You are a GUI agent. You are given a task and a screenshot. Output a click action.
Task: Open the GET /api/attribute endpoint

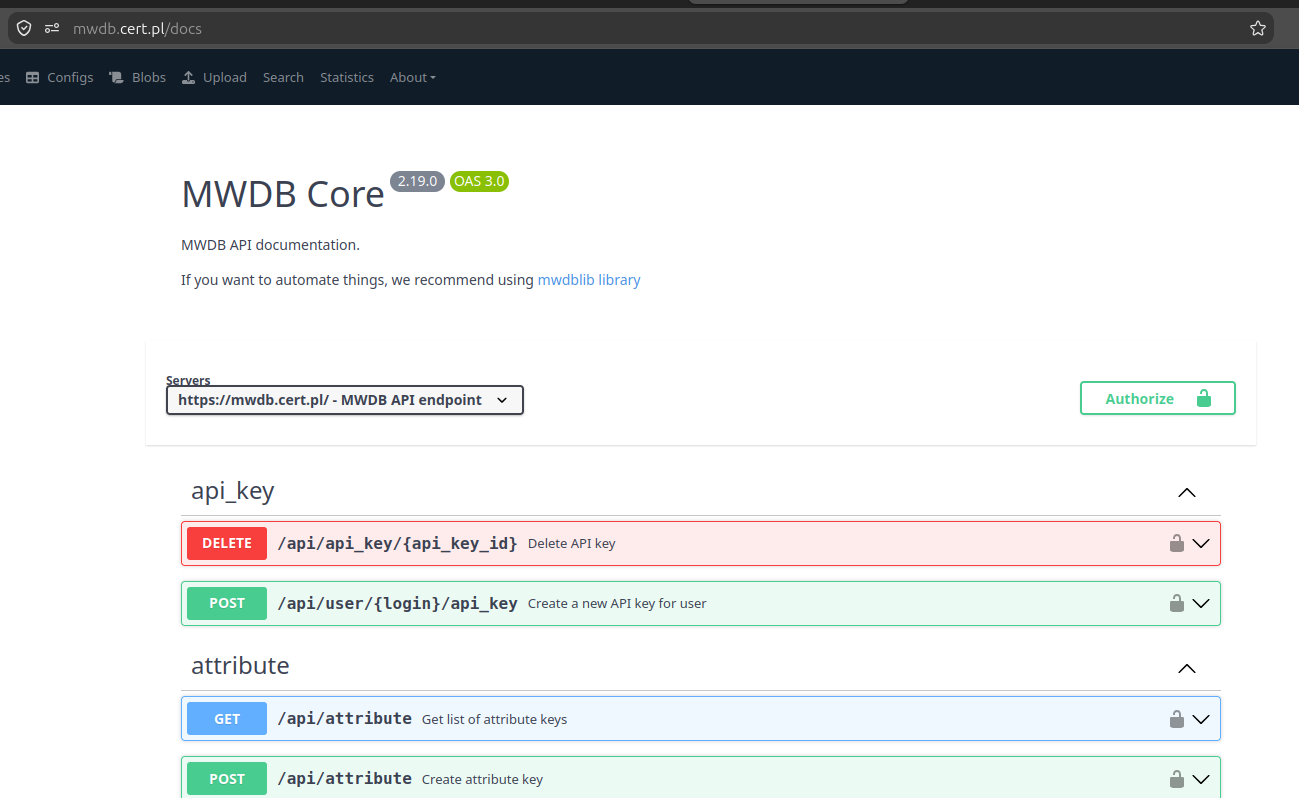701,718
